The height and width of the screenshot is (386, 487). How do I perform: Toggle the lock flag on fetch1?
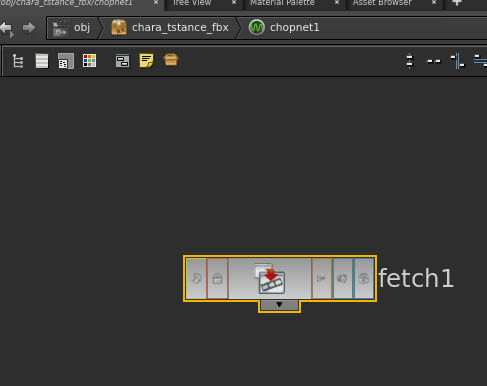point(217,278)
